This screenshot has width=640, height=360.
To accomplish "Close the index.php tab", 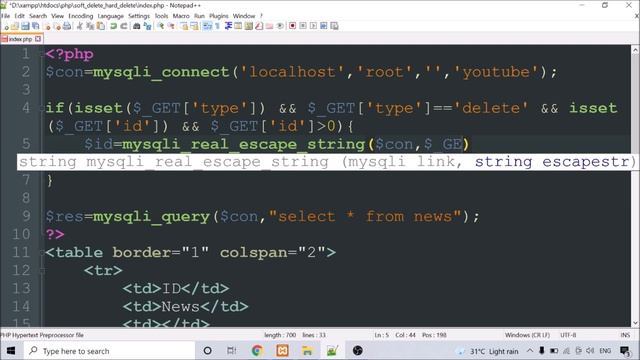I will 38,39.
